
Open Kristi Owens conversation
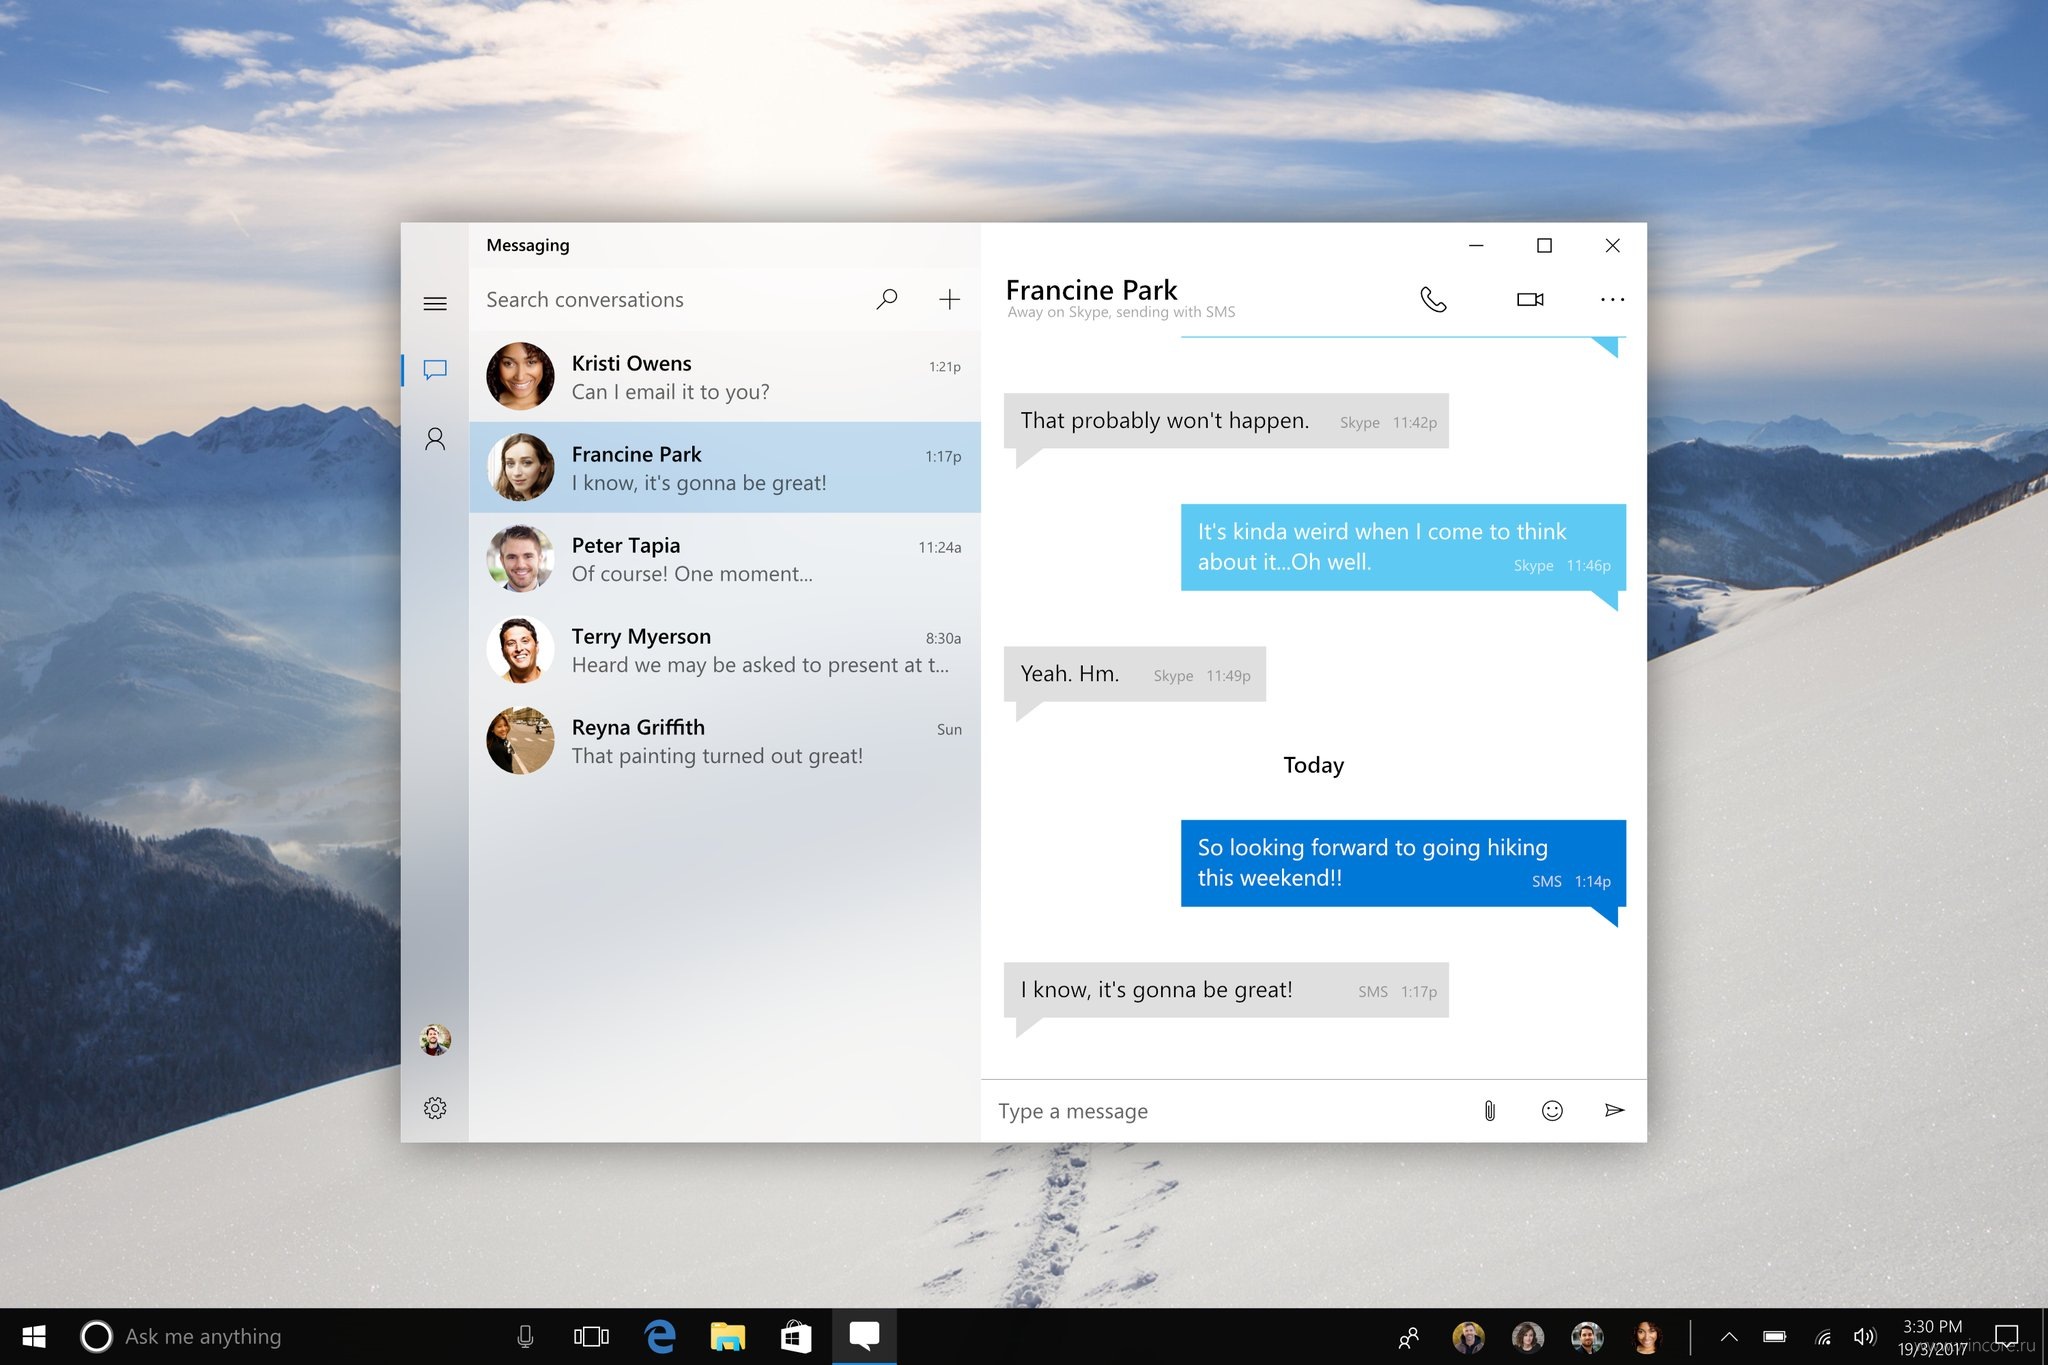[725, 377]
